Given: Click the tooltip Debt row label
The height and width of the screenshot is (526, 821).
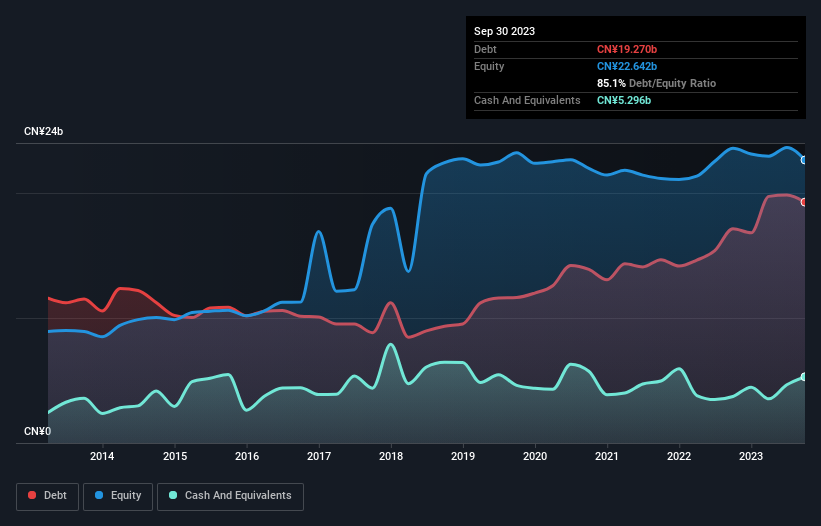Looking at the screenshot, I should point(485,49).
